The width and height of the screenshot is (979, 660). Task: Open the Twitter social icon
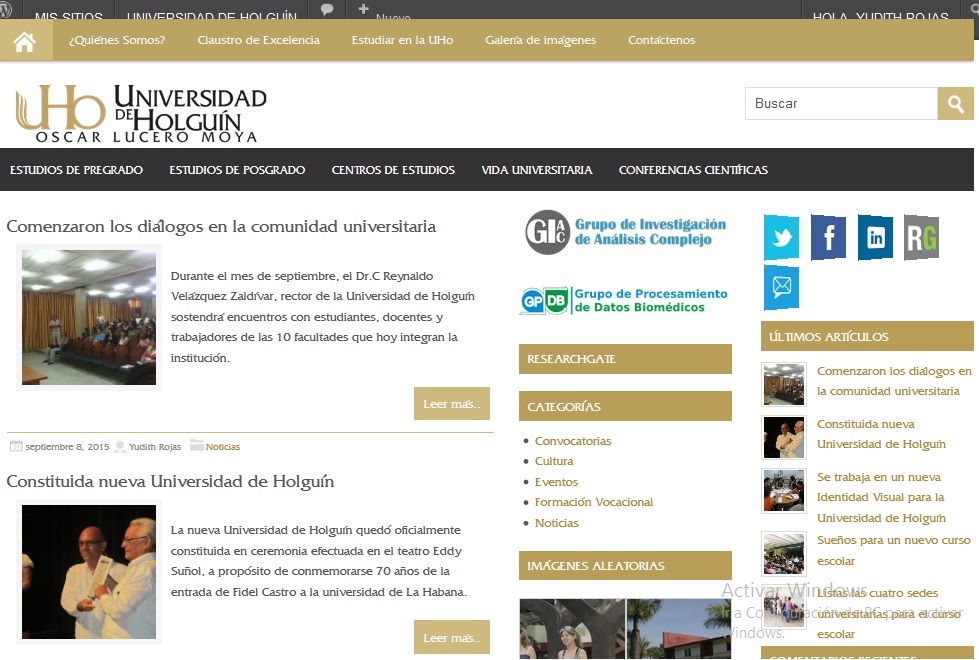pyautogui.click(x=781, y=237)
